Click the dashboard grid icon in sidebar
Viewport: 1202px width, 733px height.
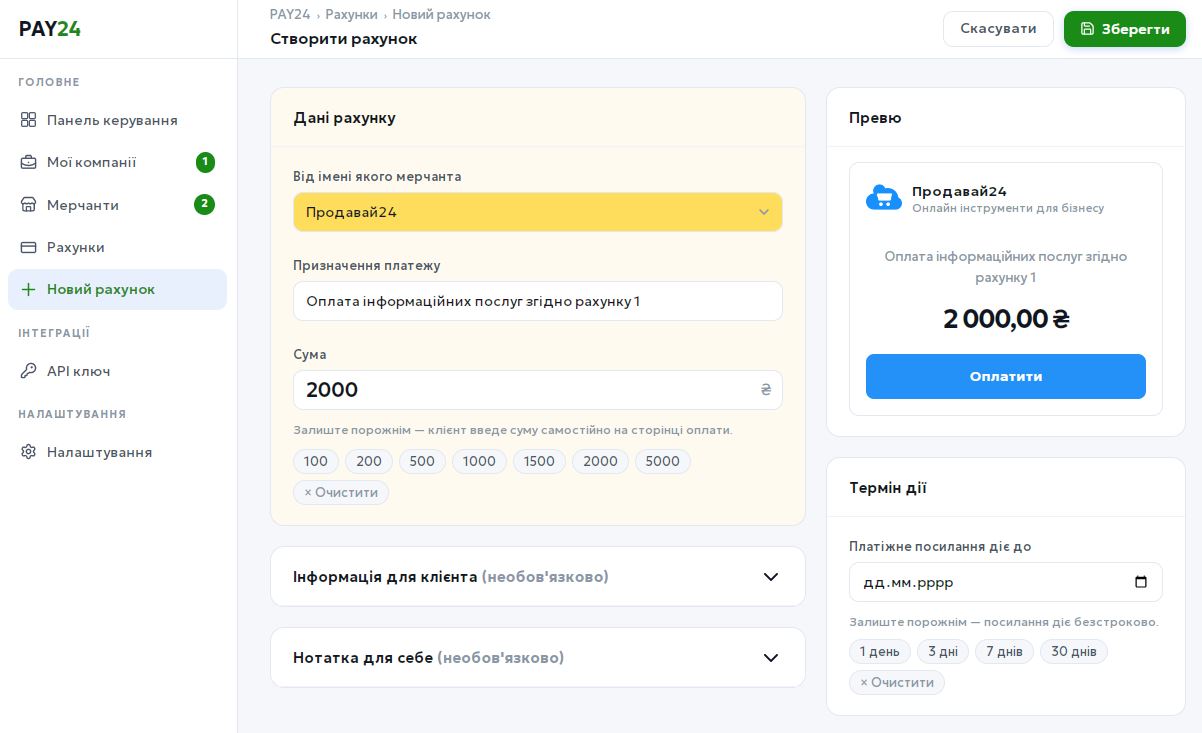[x=29, y=120]
